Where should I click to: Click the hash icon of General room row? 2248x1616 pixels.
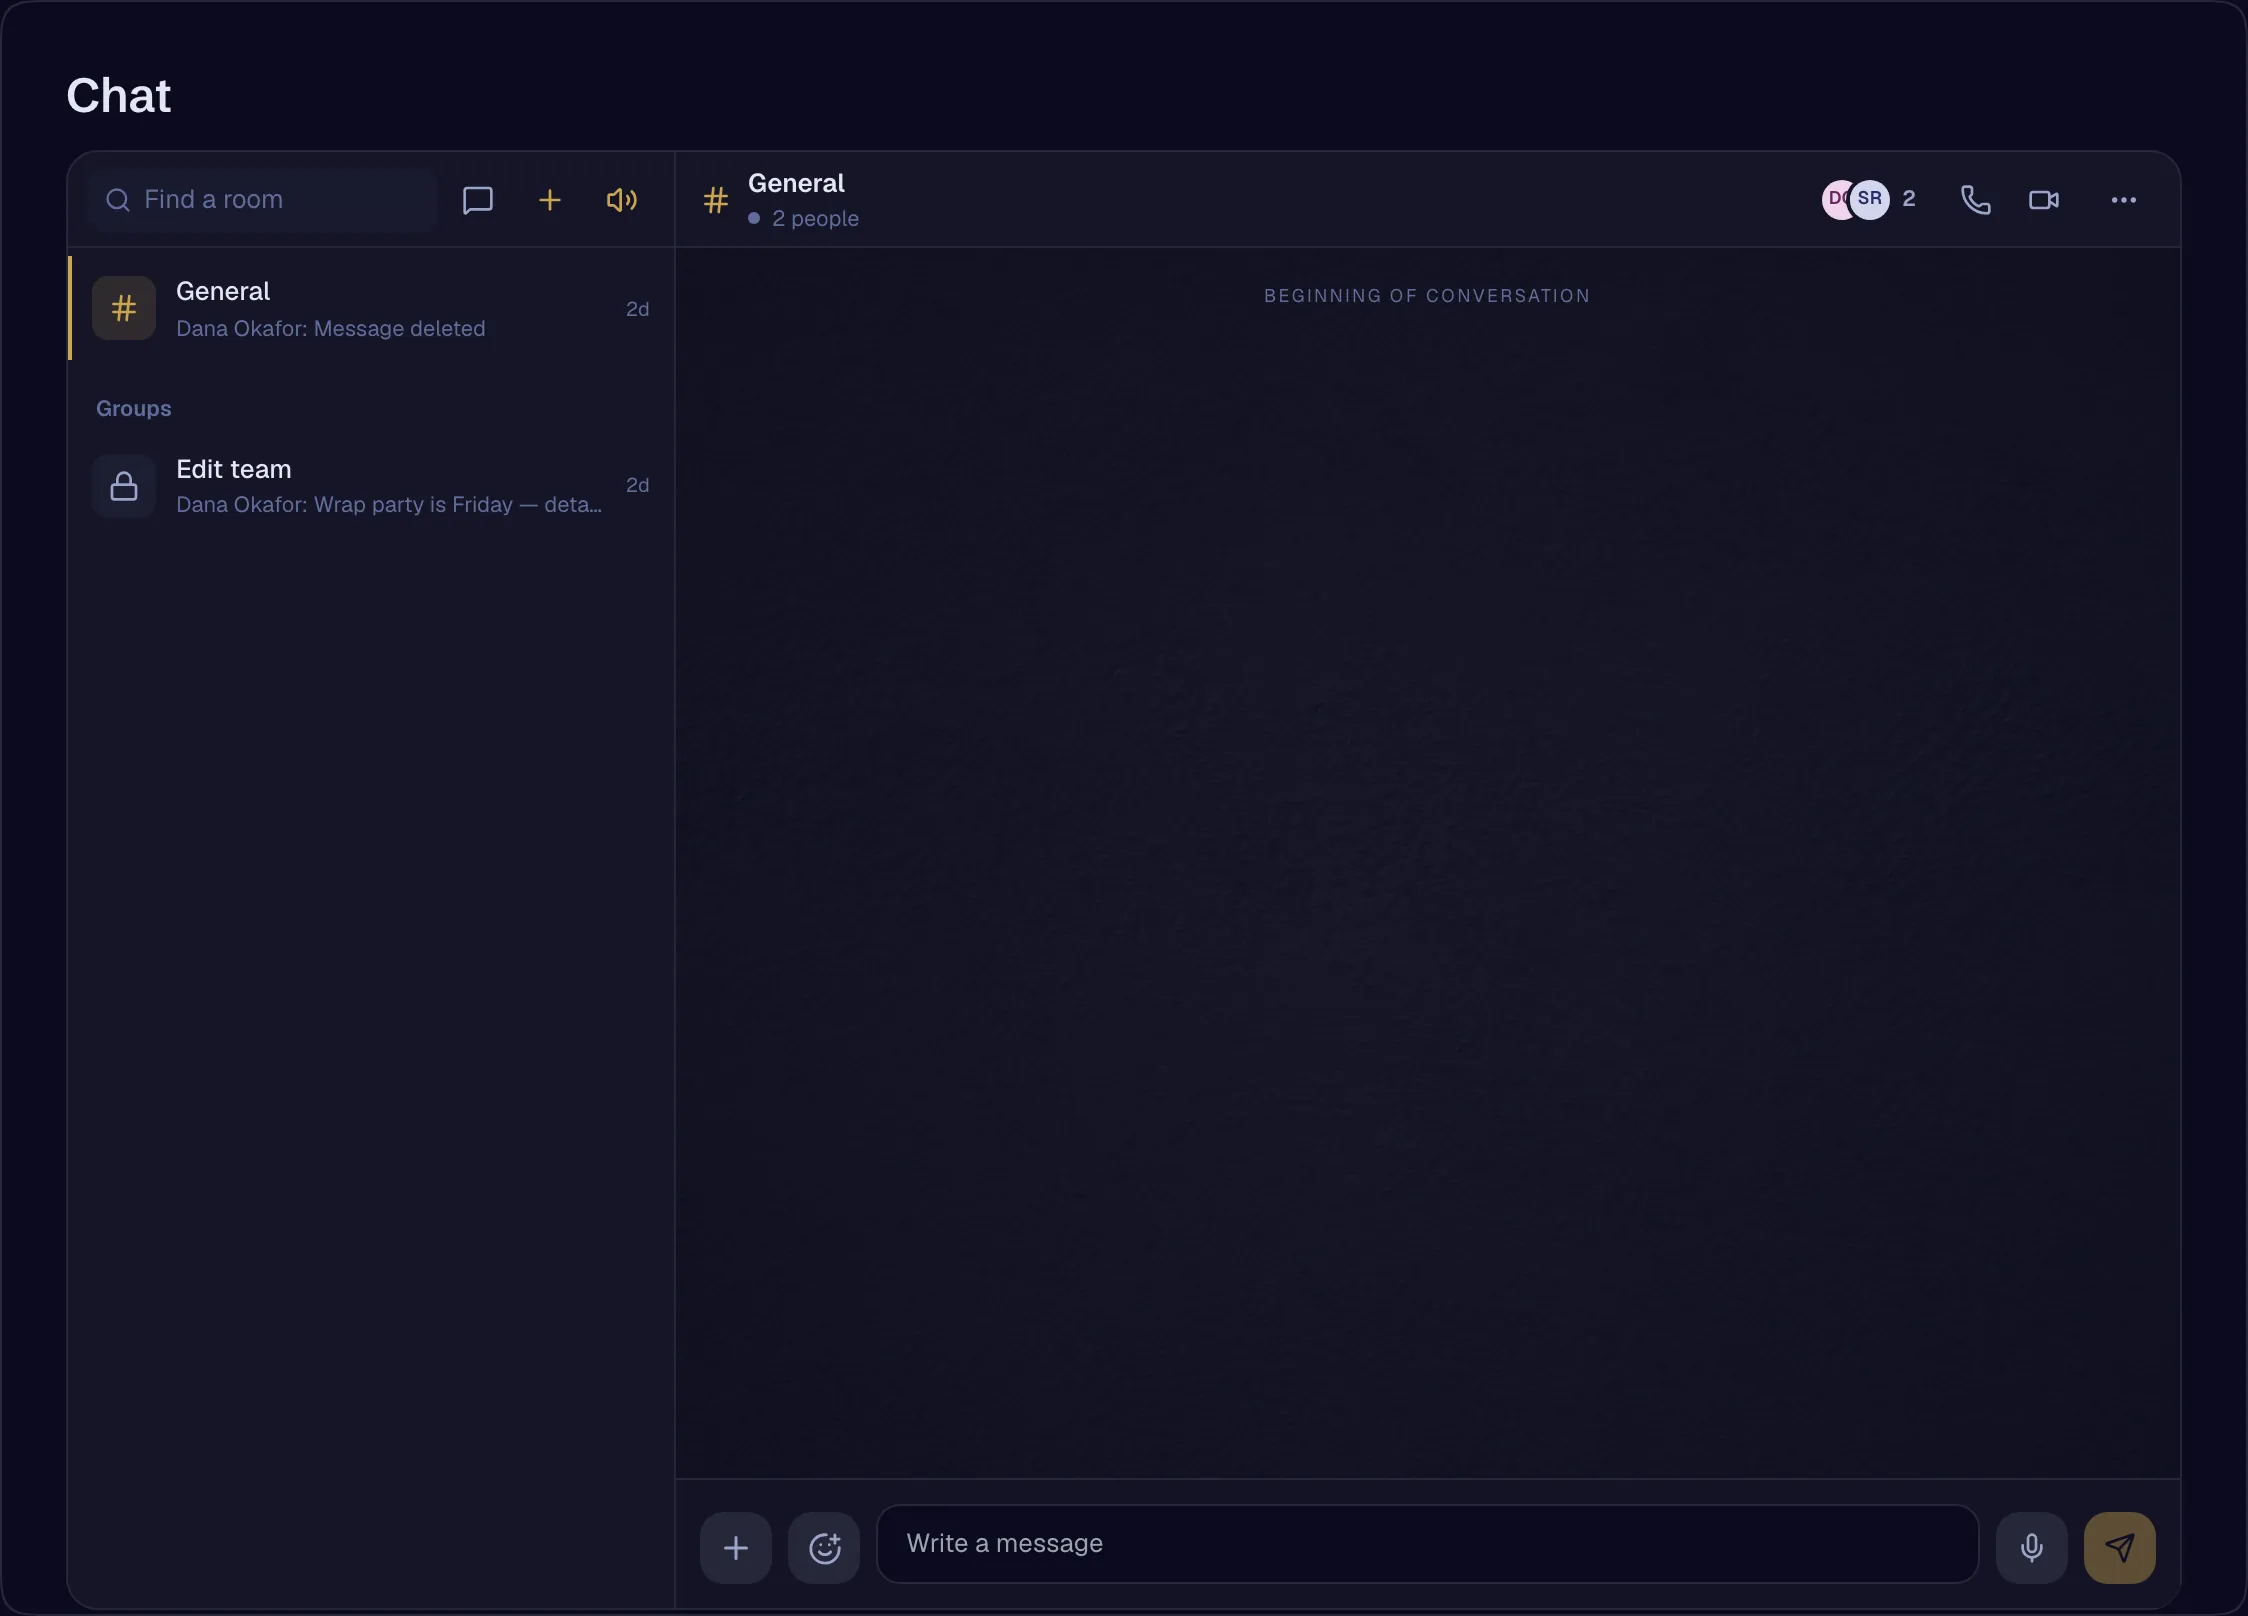(x=124, y=308)
